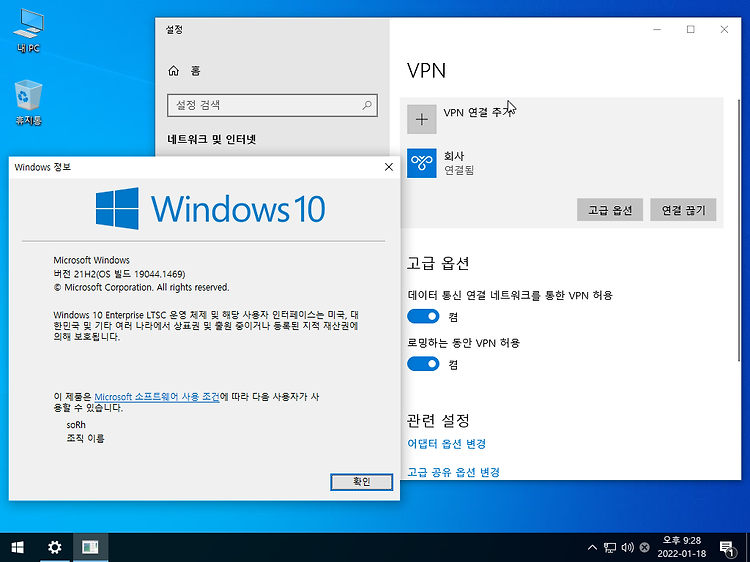
Task: Click the volume speaker tray icon
Action: [x=627, y=547]
